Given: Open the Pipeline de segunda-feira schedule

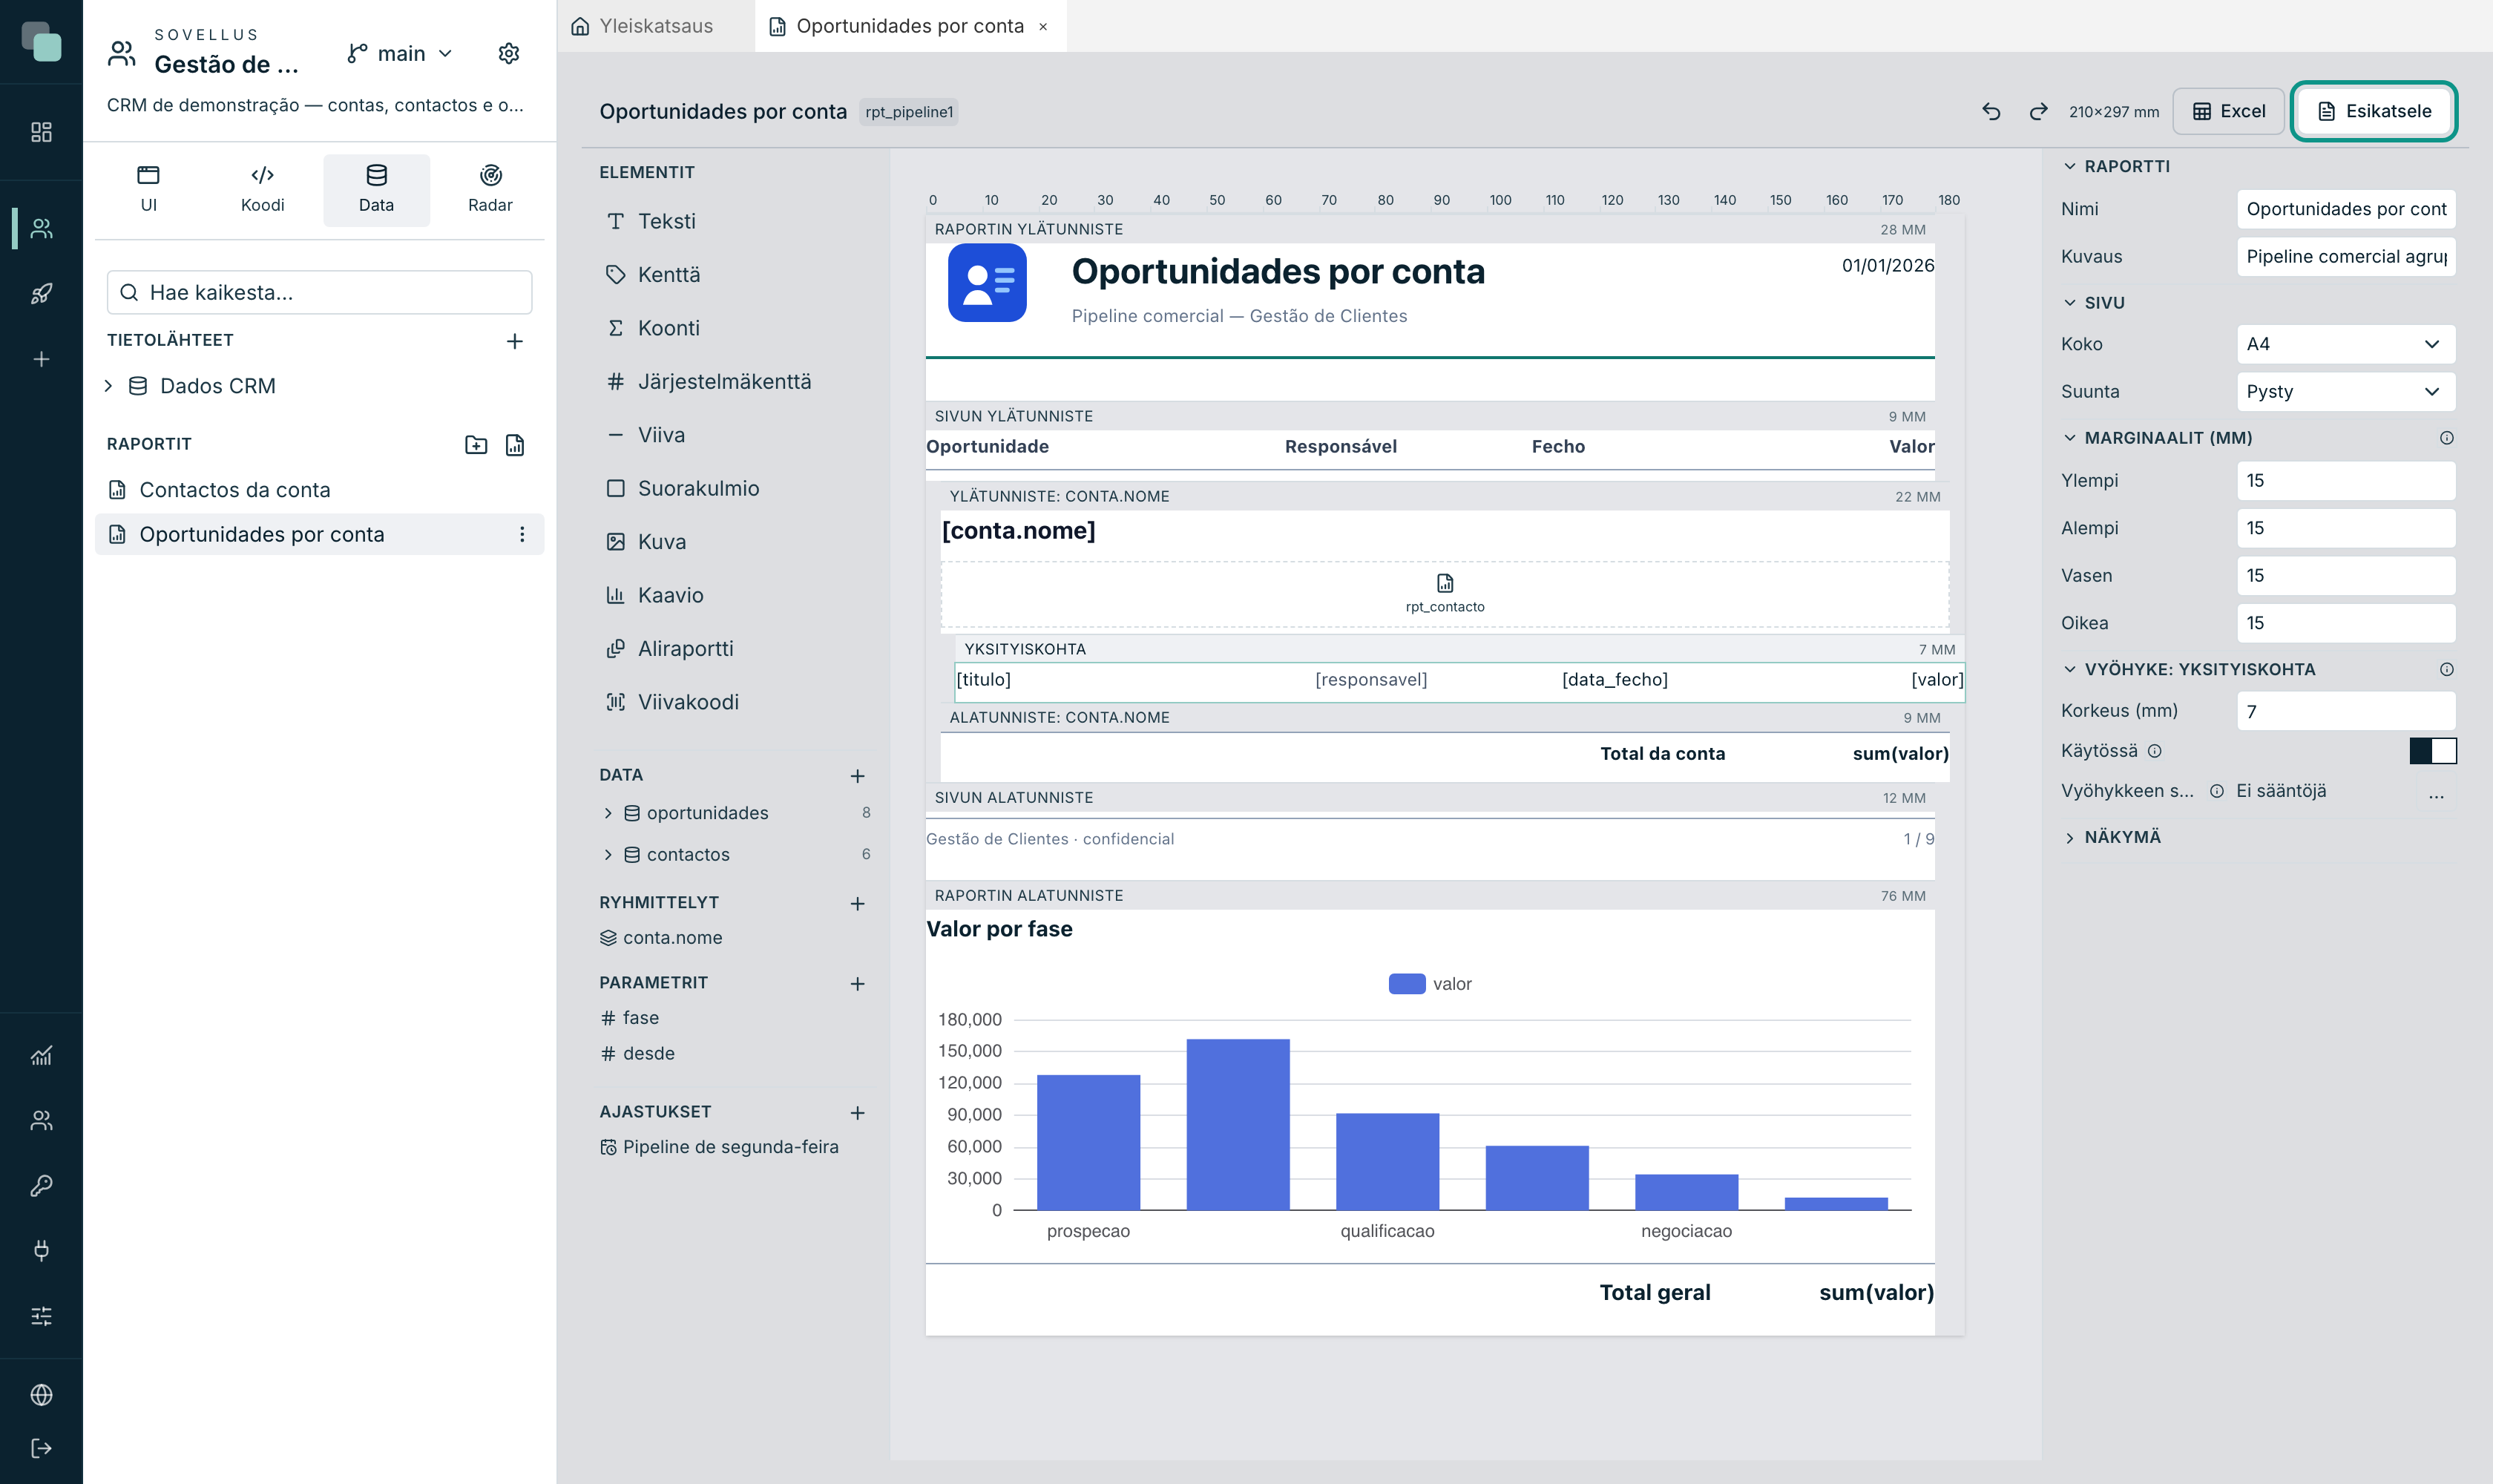Looking at the screenshot, I should point(719,1146).
